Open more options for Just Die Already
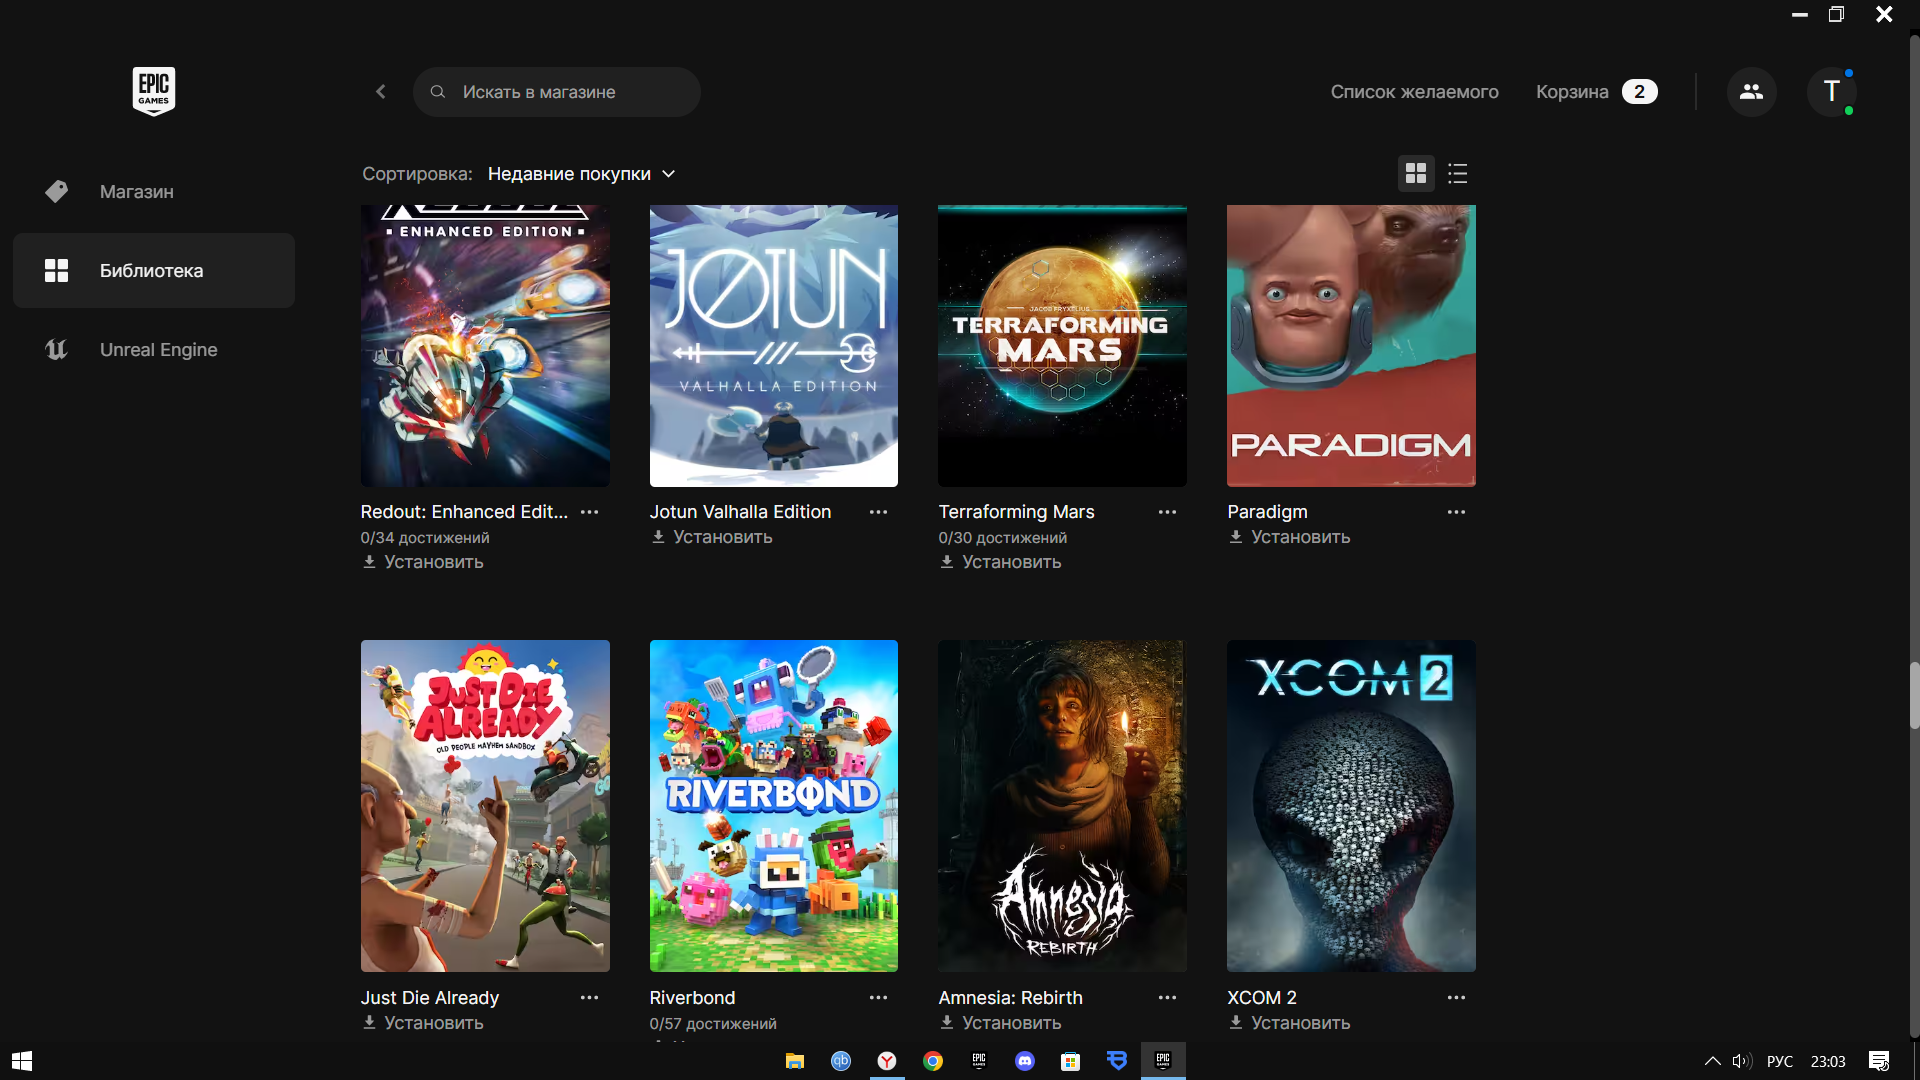 click(590, 998)
